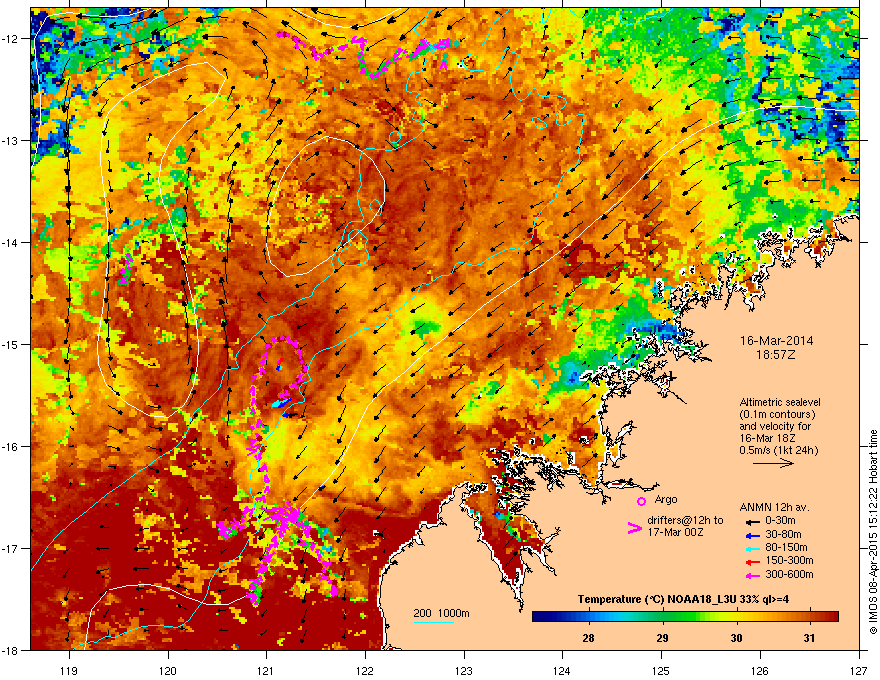Click the vertical IMOS copyright timestamp text

(x=873, y=532)
